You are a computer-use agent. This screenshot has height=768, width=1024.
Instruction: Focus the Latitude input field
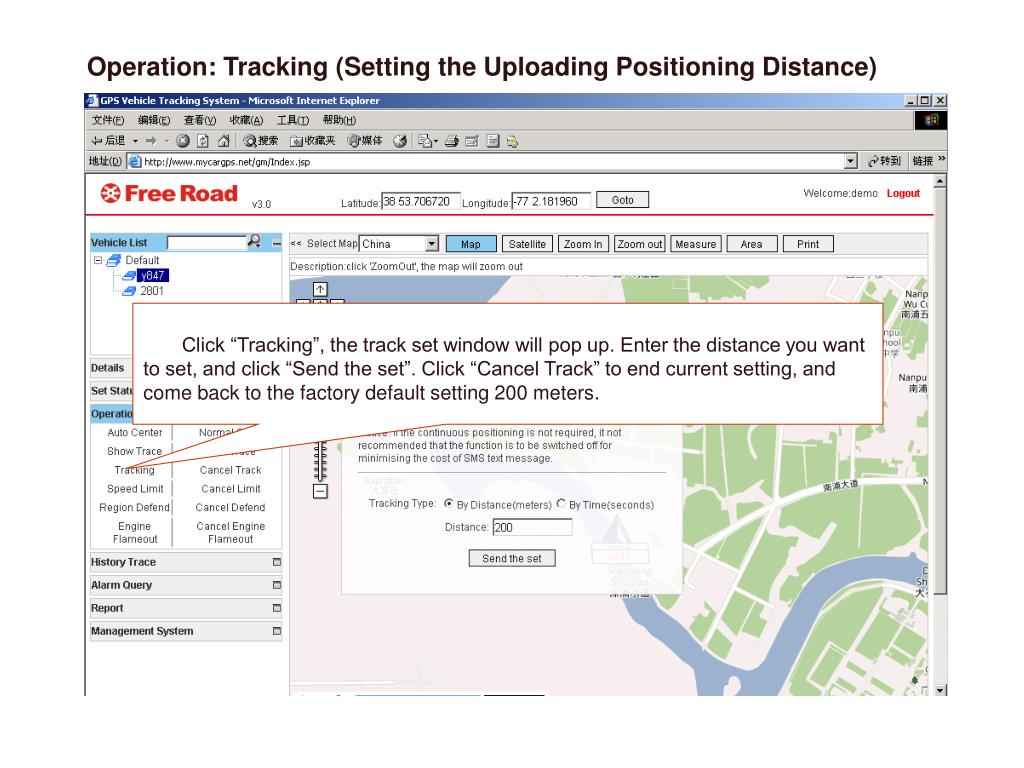point(421,201)
